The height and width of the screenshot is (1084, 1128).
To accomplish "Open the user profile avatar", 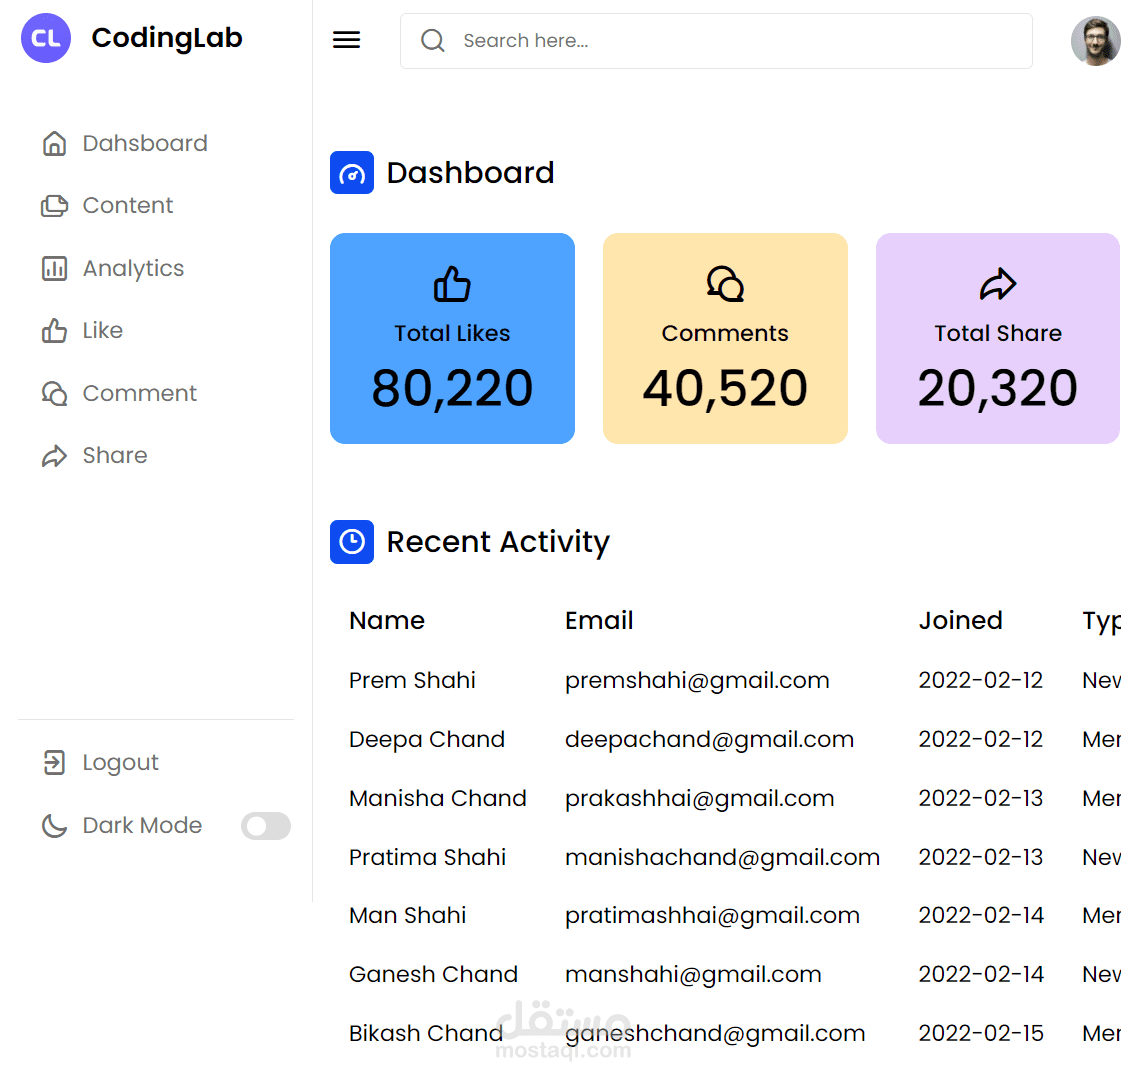I will pyautogui.click(x=1095, y=41).
